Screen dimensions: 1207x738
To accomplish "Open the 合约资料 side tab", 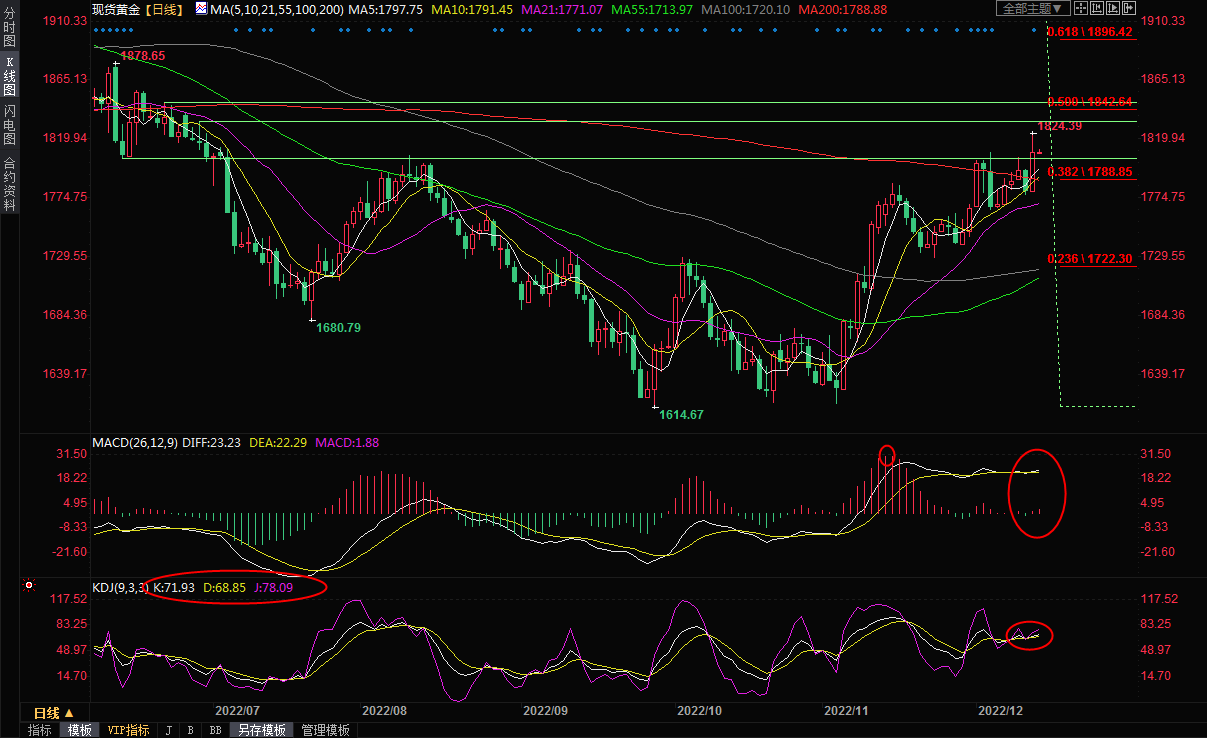I will coord(10,183).
